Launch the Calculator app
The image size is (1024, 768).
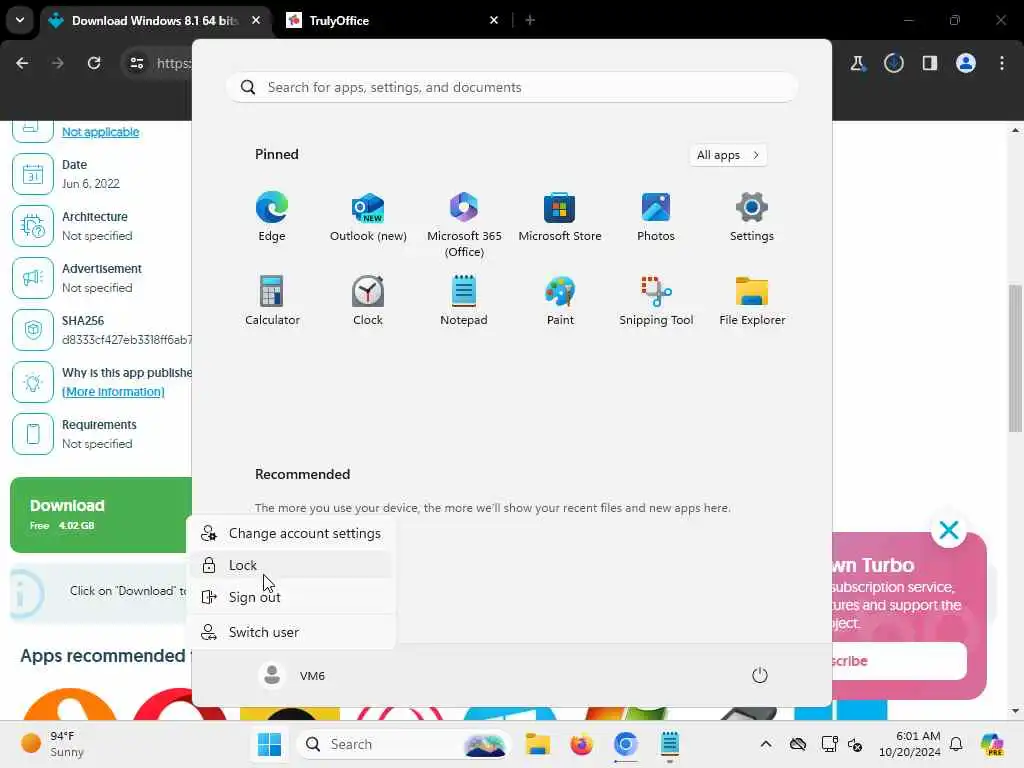(x=272, y=300)
